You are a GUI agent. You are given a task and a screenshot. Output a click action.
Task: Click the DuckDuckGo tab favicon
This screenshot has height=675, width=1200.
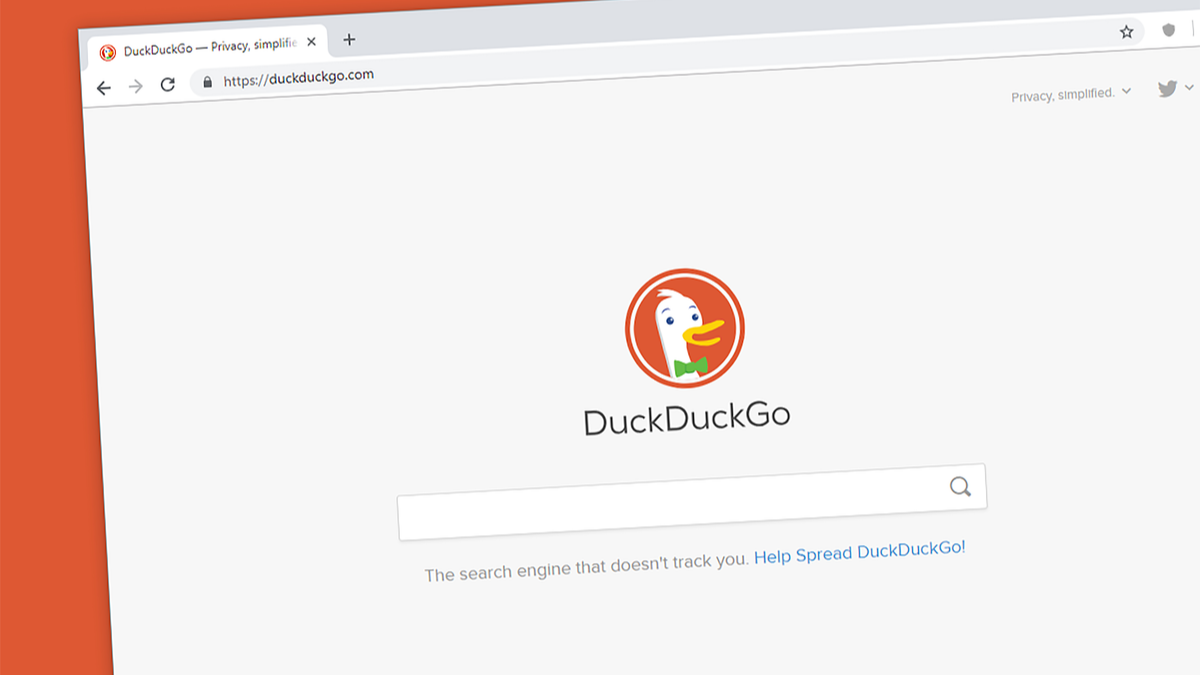[x=108, y=52]
